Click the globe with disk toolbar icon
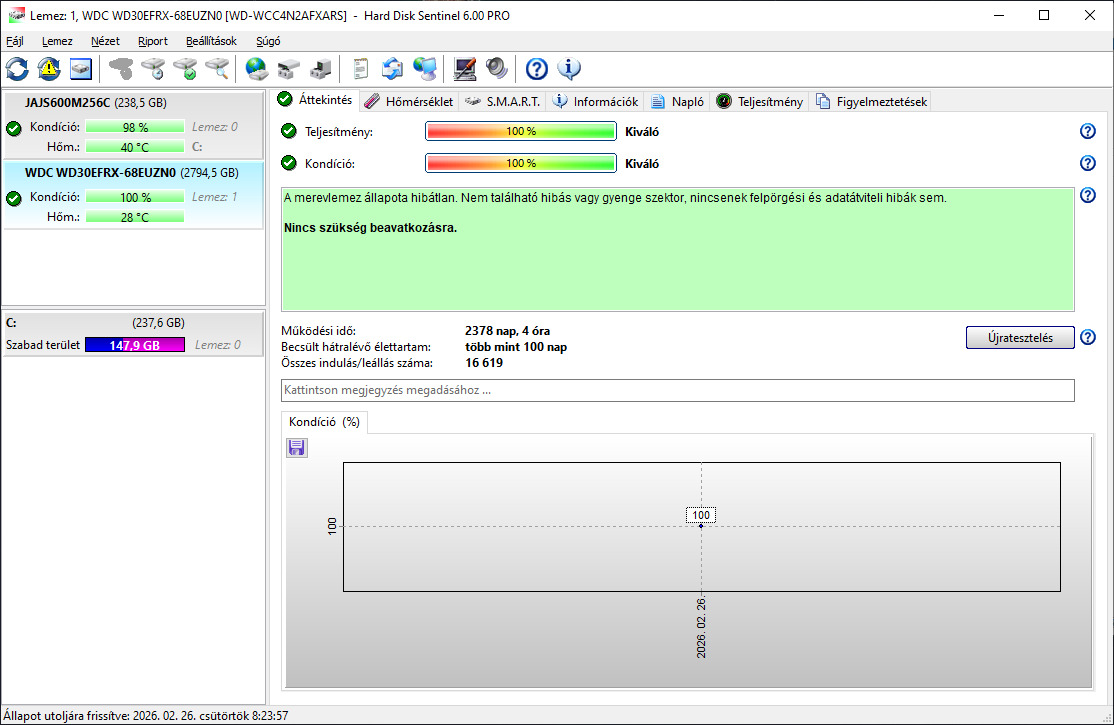Viewport: 1114px width, 725px height. [x=257, y=69]
